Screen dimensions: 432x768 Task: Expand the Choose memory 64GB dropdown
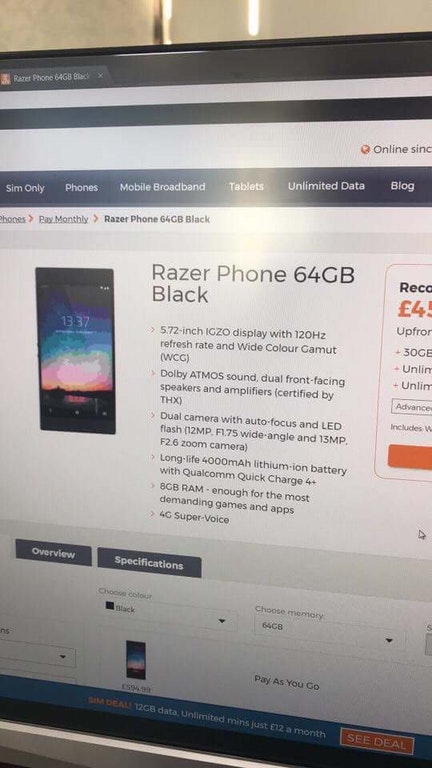point(329,632)
